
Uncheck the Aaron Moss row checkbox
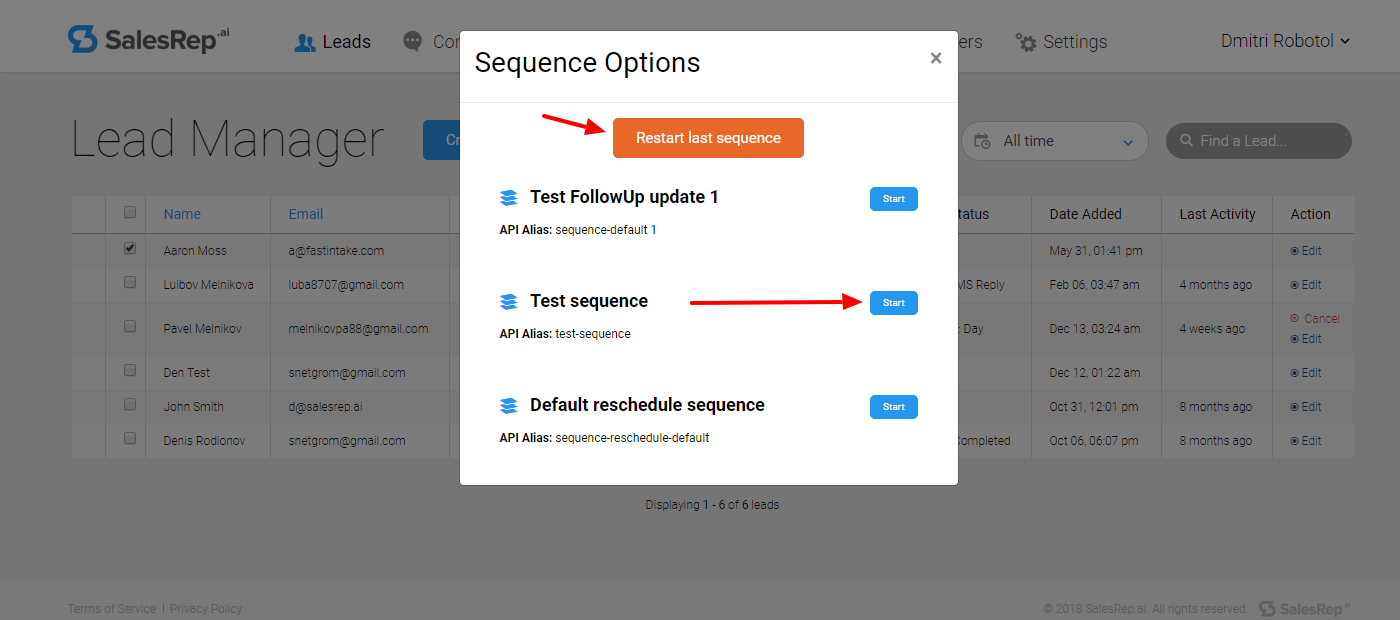130,249
